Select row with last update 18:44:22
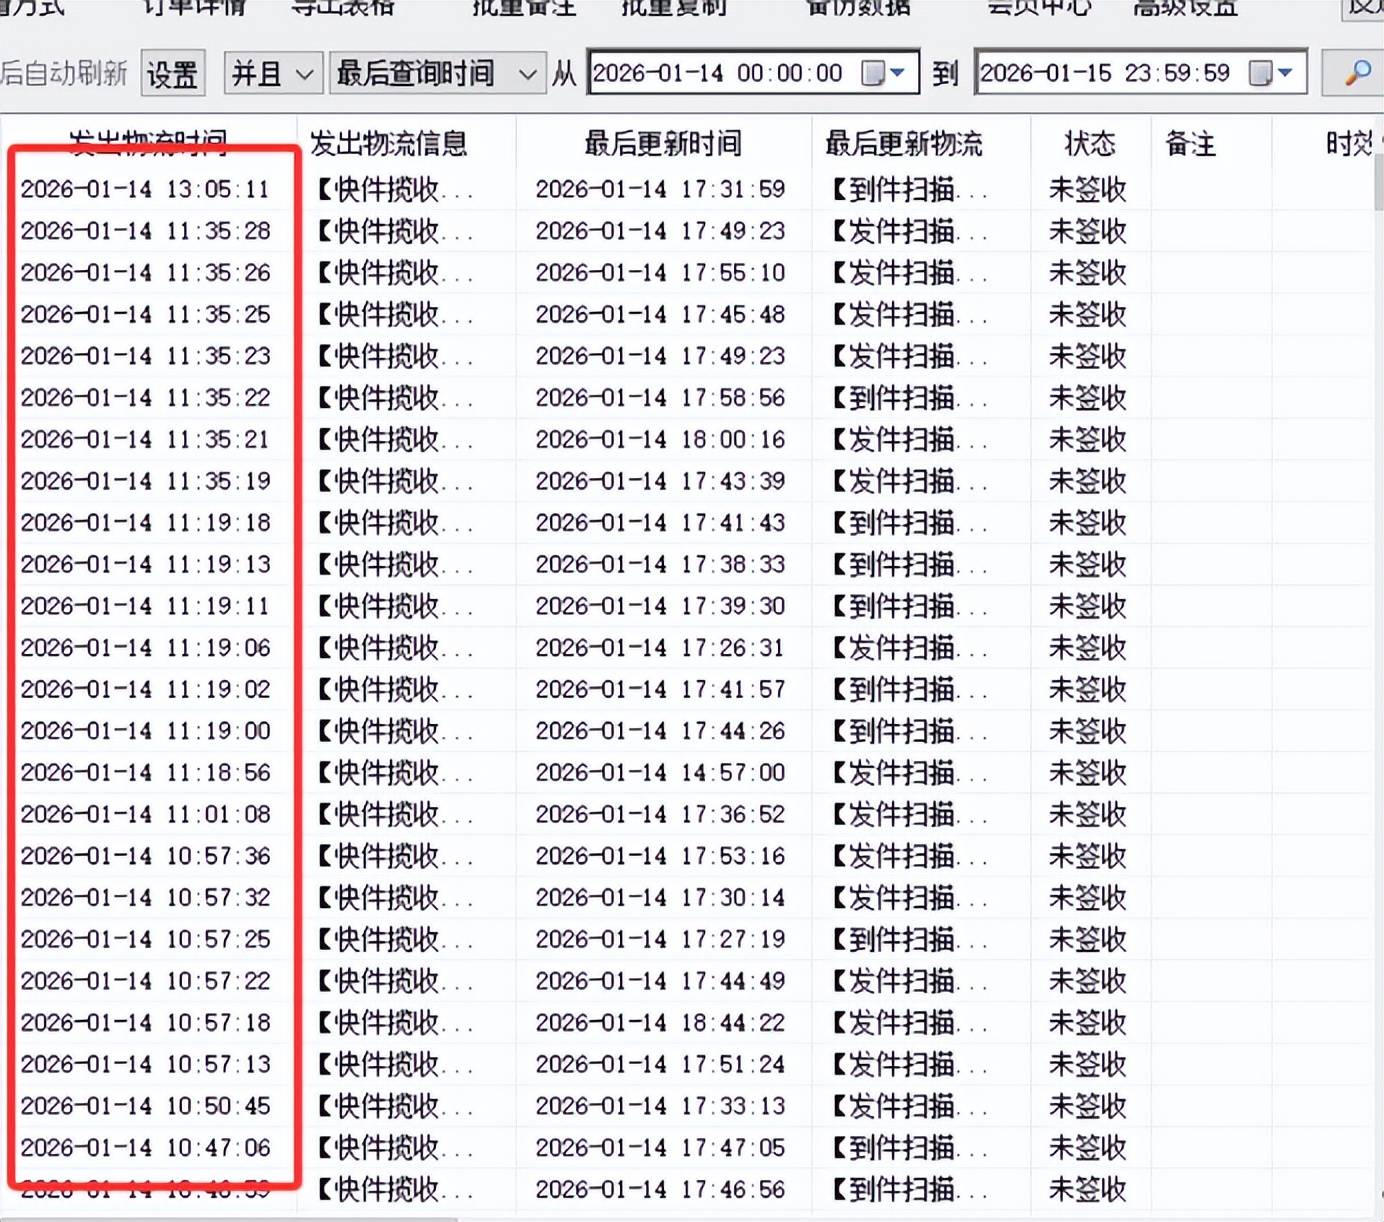 coord(660,1023)
